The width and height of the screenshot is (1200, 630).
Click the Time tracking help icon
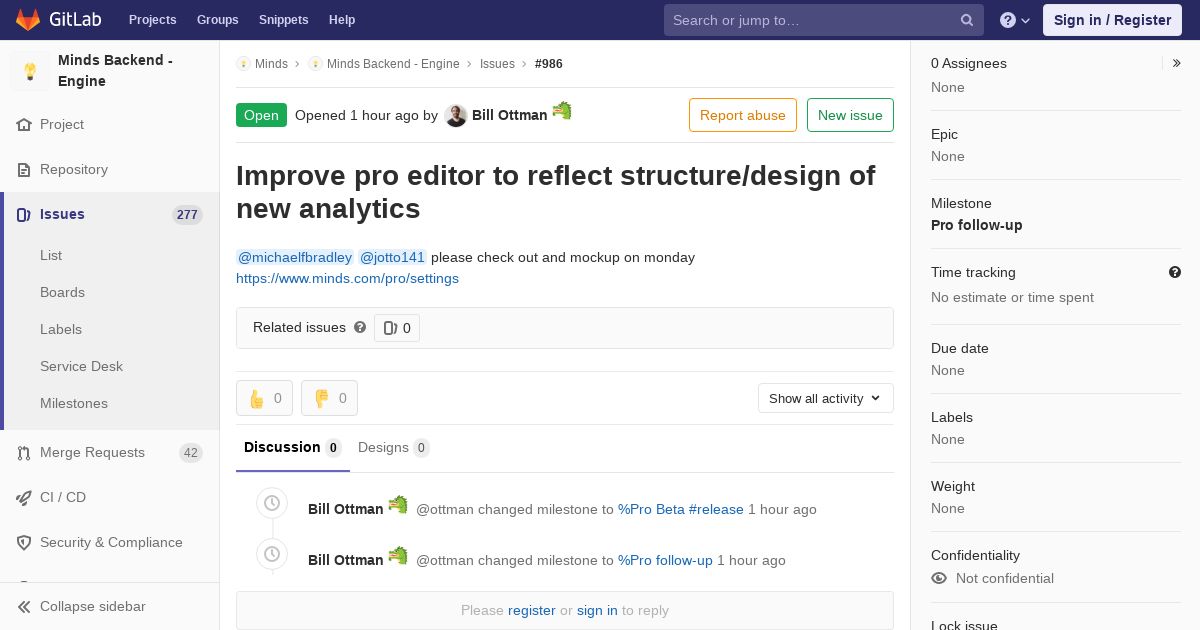click(1175, 272)
